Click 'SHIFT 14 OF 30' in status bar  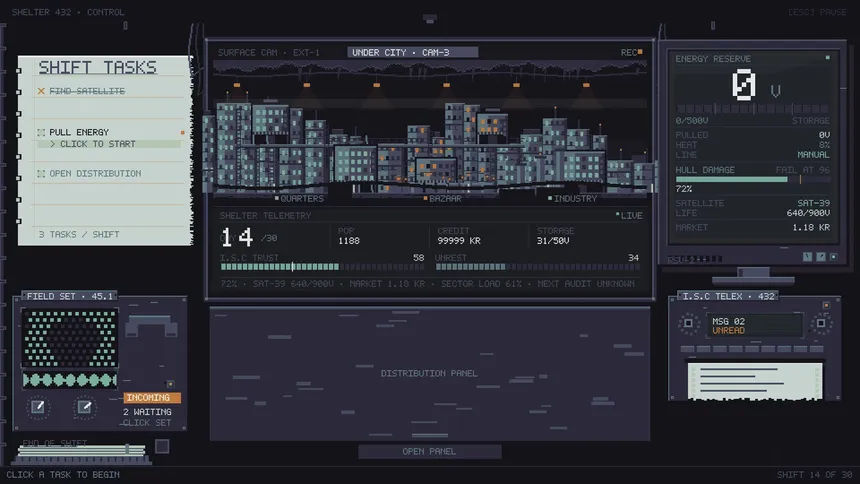click(x=814, y=475)
